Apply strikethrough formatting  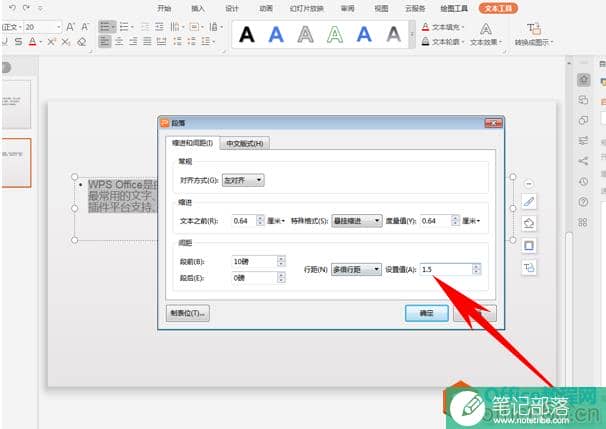click(18, 42)
